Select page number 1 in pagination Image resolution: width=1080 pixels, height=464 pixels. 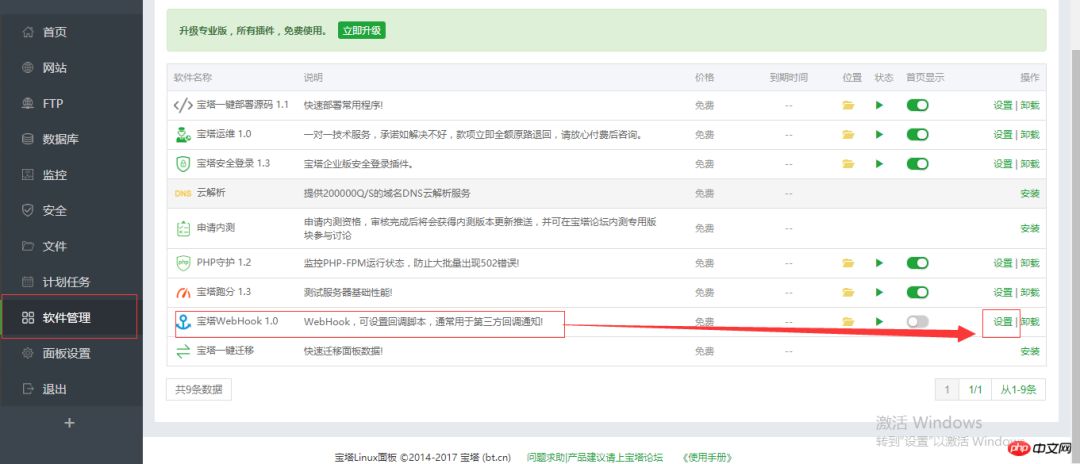point(947,390)
